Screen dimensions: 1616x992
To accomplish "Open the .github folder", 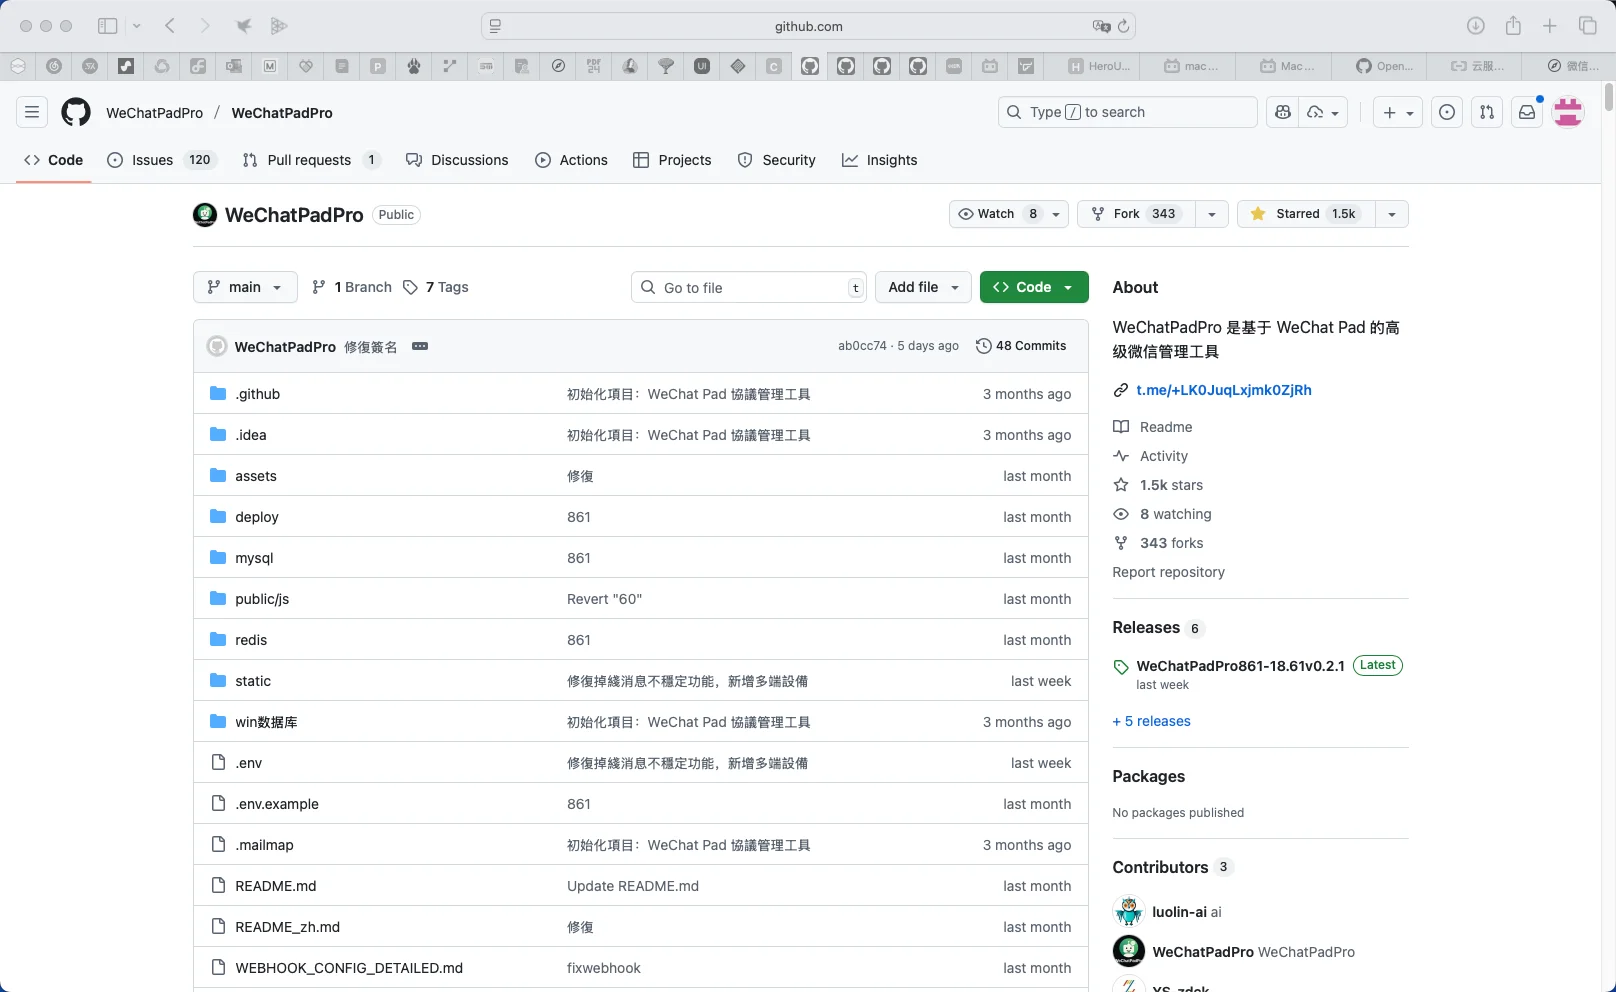I will click(x=258, y=394).
